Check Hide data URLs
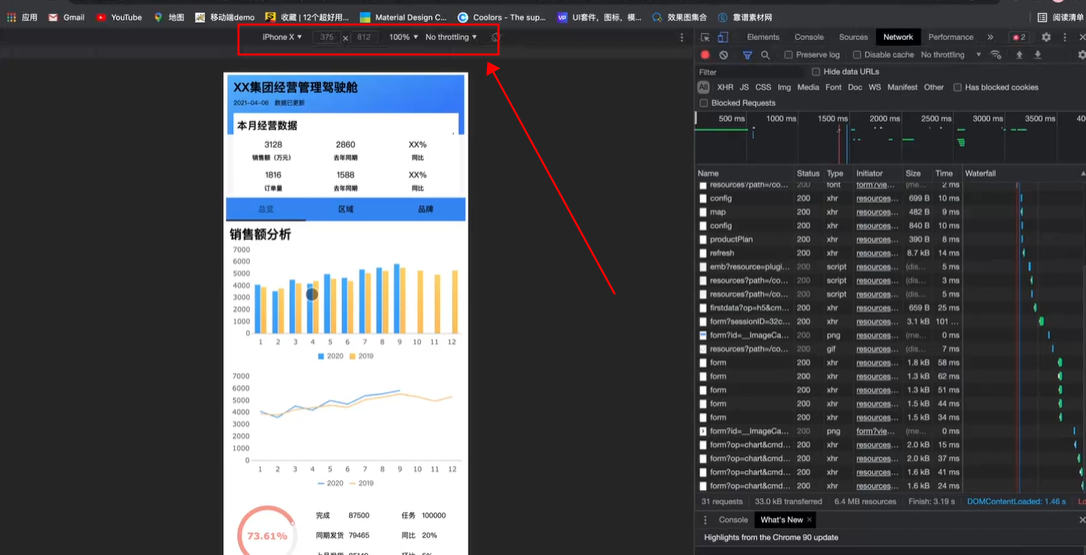Screen dimensions: 1086x555 816,72
